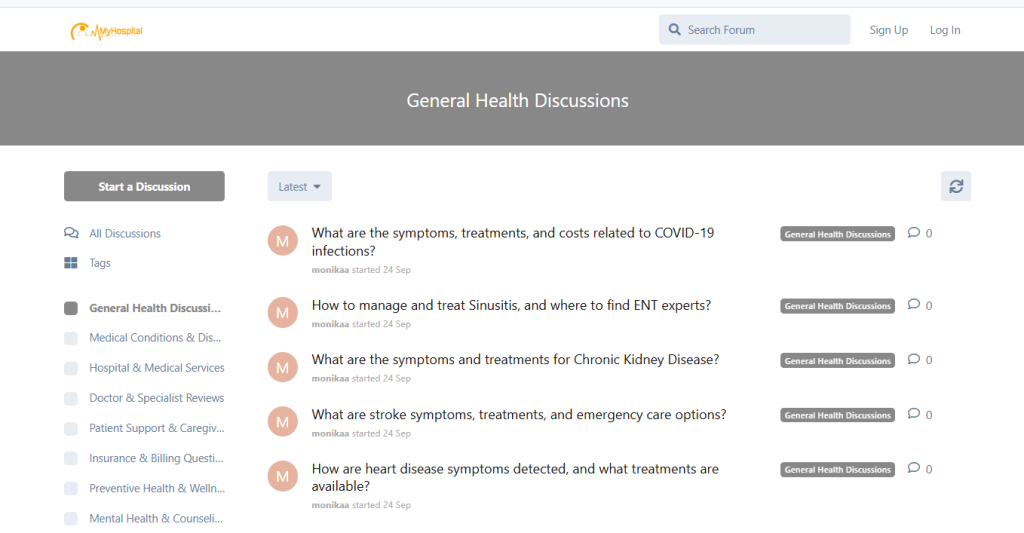Select the Medical Conditions tag square
The image size is (1024, 533).
(71, 338)
